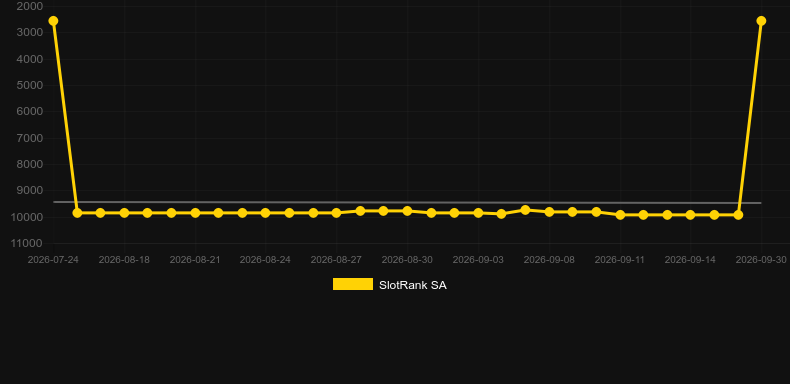Viewport: 790px width, 384px height.
Task: Select the data point at 2026-09-30
Action: [x=761, y=21]
